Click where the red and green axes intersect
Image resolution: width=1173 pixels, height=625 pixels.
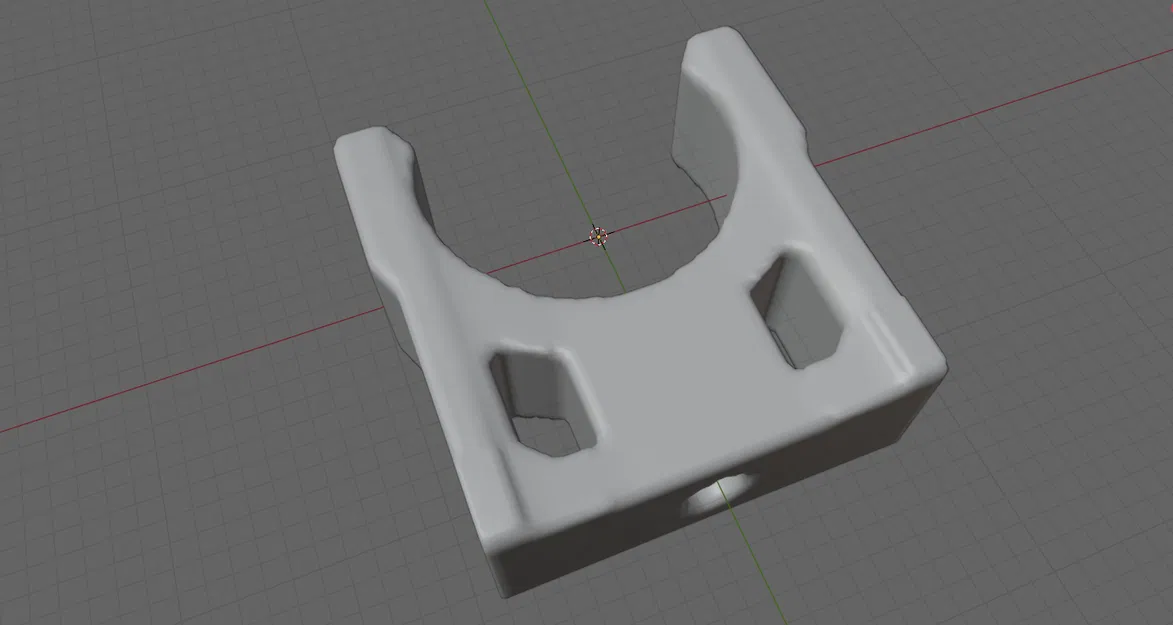click(x=597, y=237)
